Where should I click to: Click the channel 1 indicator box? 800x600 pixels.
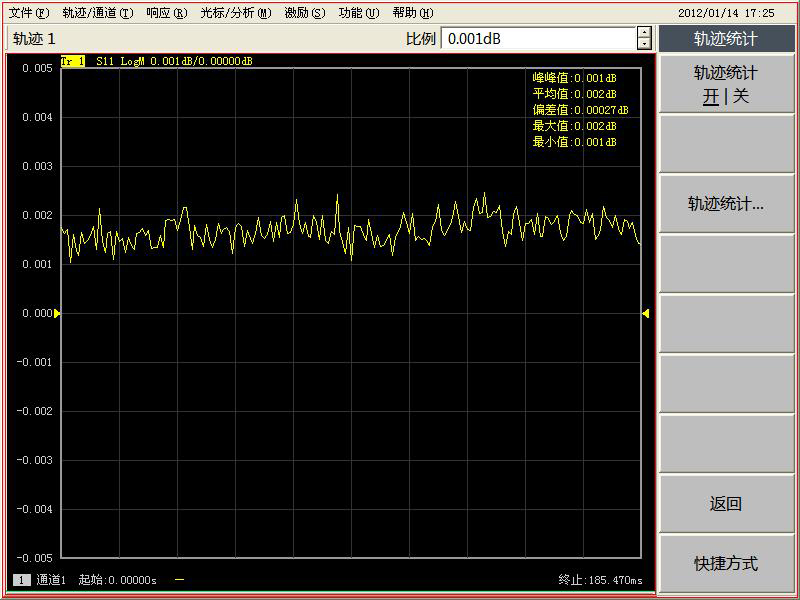click(21, 580)
